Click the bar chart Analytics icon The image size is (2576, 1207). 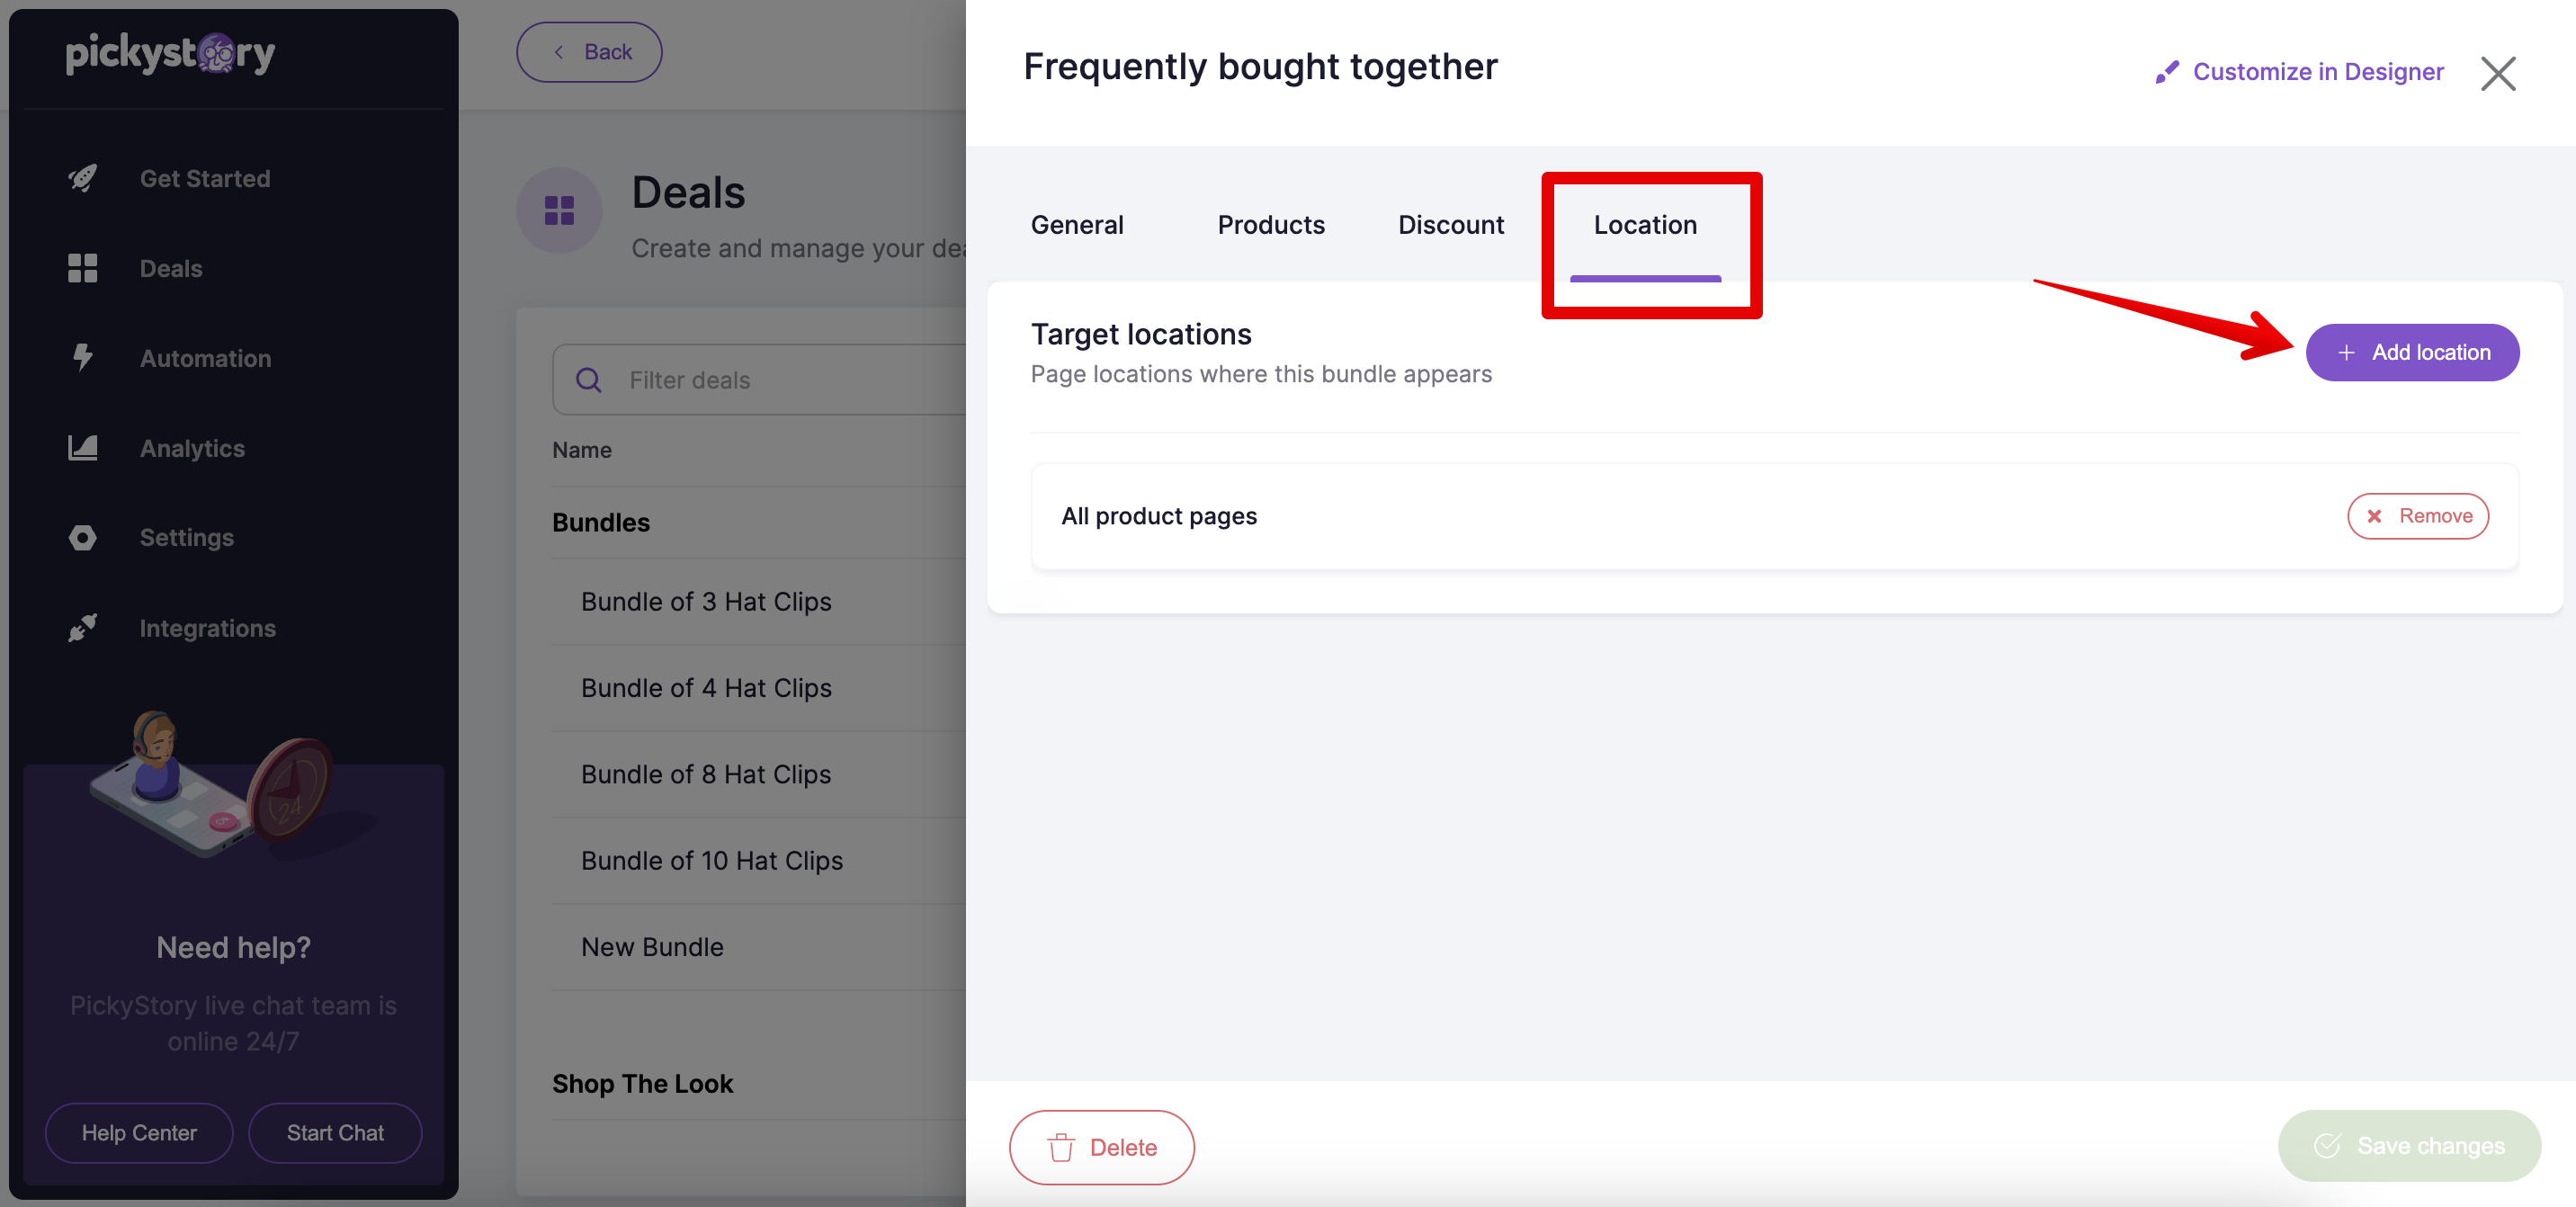pos(81,445)
